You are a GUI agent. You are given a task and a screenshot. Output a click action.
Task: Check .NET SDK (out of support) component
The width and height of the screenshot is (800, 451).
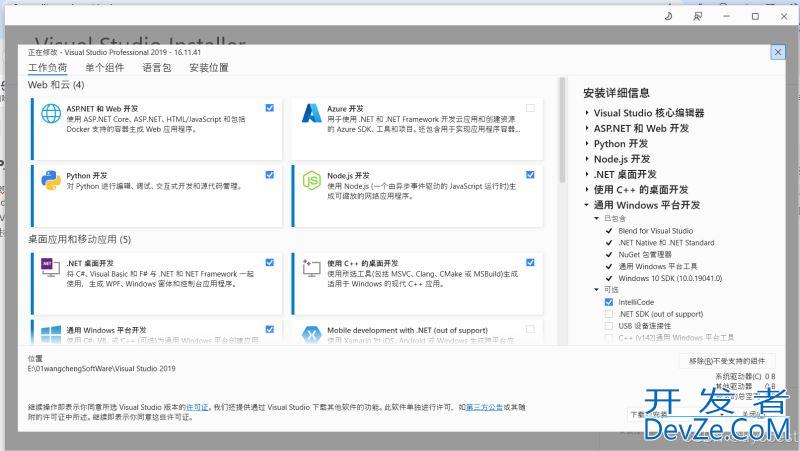click(x=609, y=314)
